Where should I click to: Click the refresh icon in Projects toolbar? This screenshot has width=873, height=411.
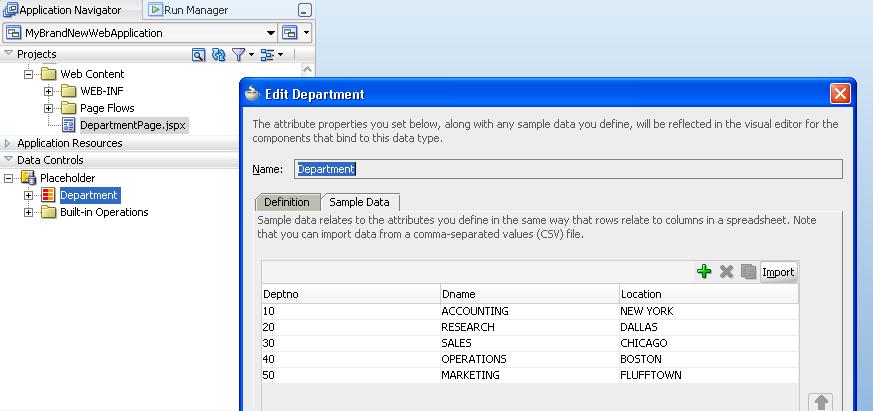218,55
